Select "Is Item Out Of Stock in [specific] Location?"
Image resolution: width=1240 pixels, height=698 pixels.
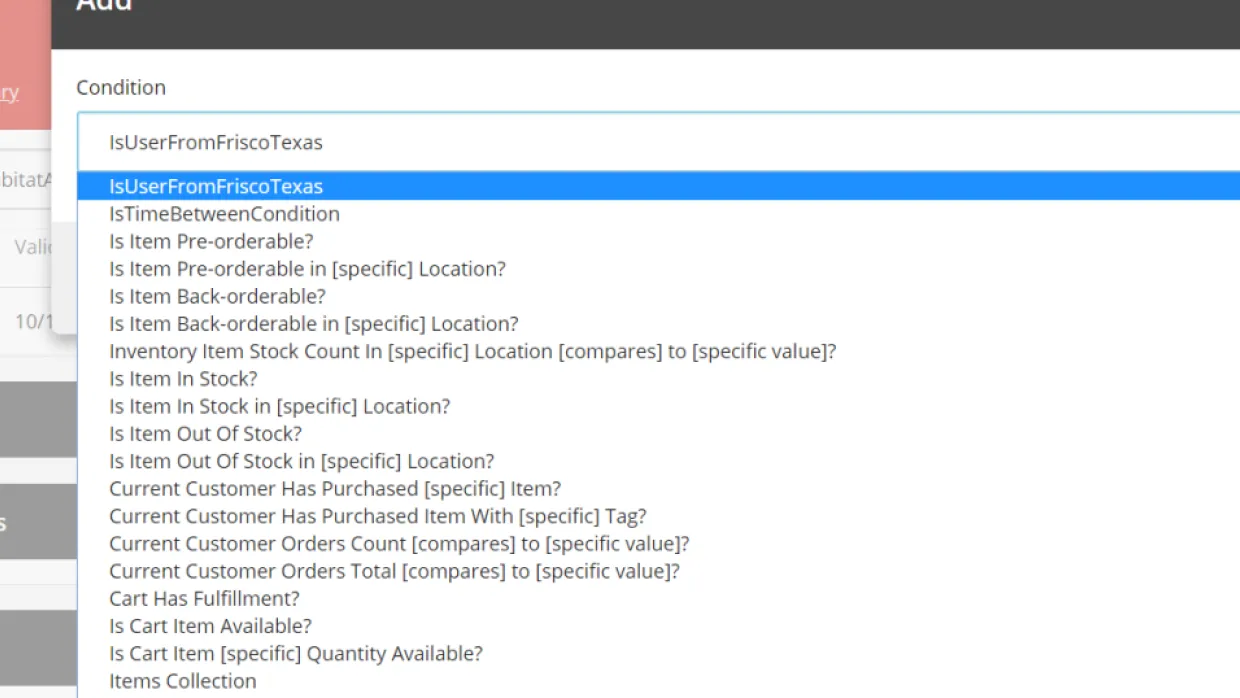point(301,461)
